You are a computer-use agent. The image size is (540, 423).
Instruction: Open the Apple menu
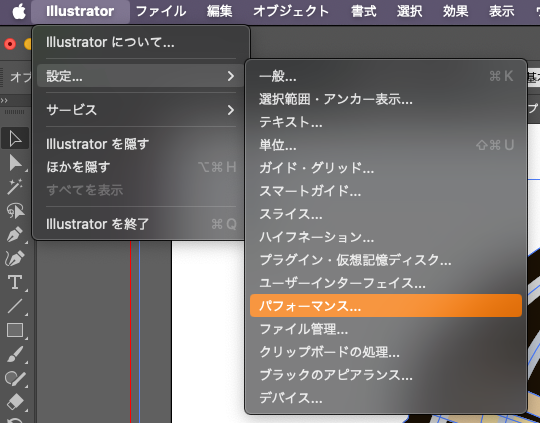tap(19, 11)
